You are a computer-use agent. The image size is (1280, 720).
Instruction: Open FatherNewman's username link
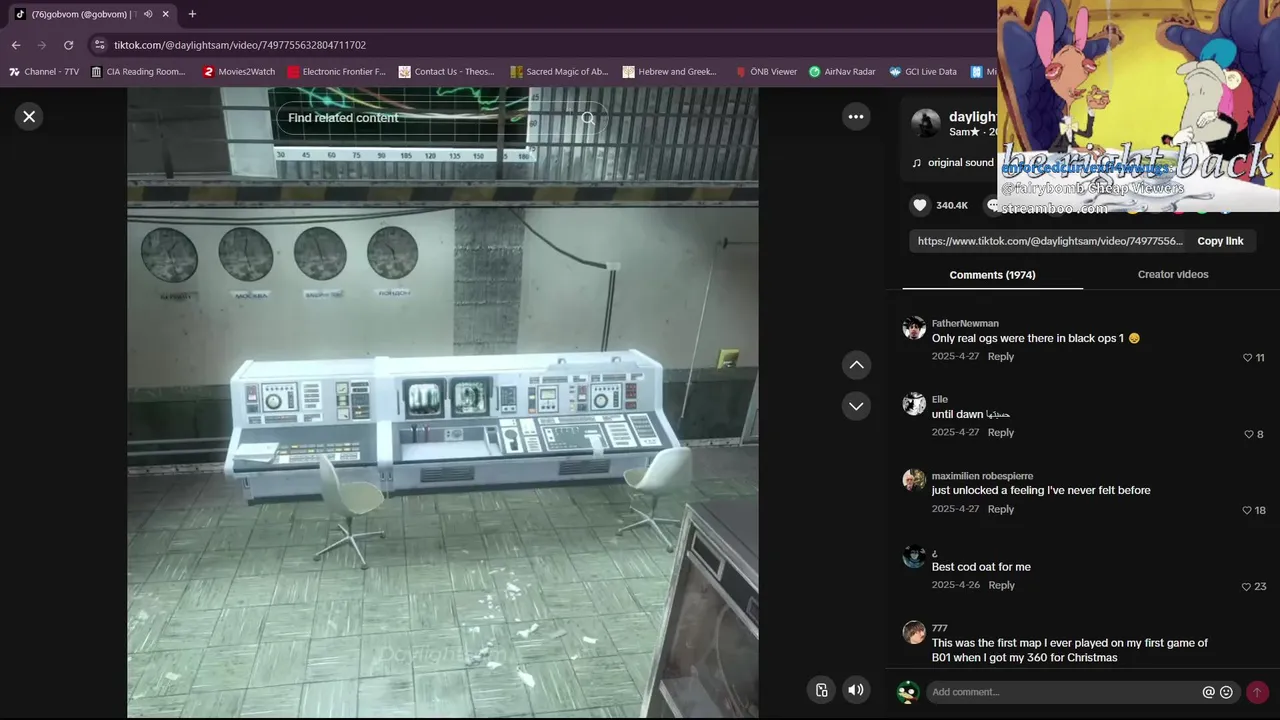point(965,323)
